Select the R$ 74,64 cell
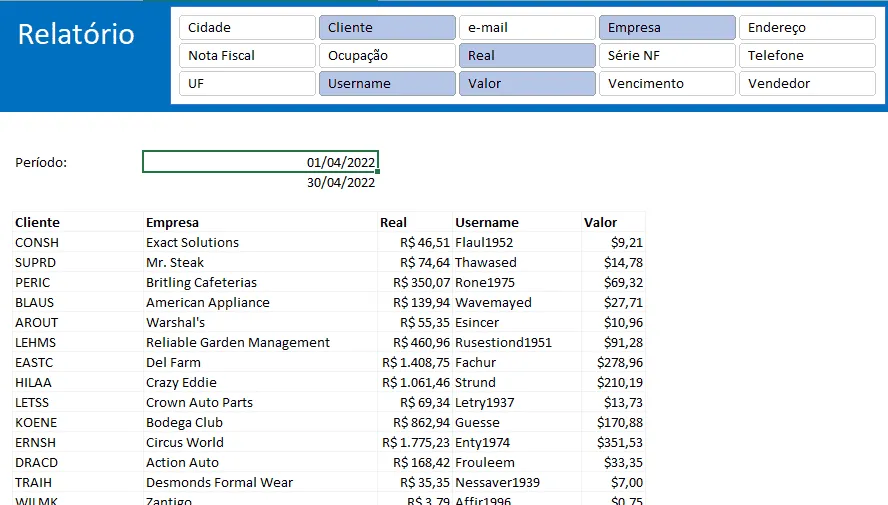The width and height of the screenshot is (888, 505). [415, 263]
